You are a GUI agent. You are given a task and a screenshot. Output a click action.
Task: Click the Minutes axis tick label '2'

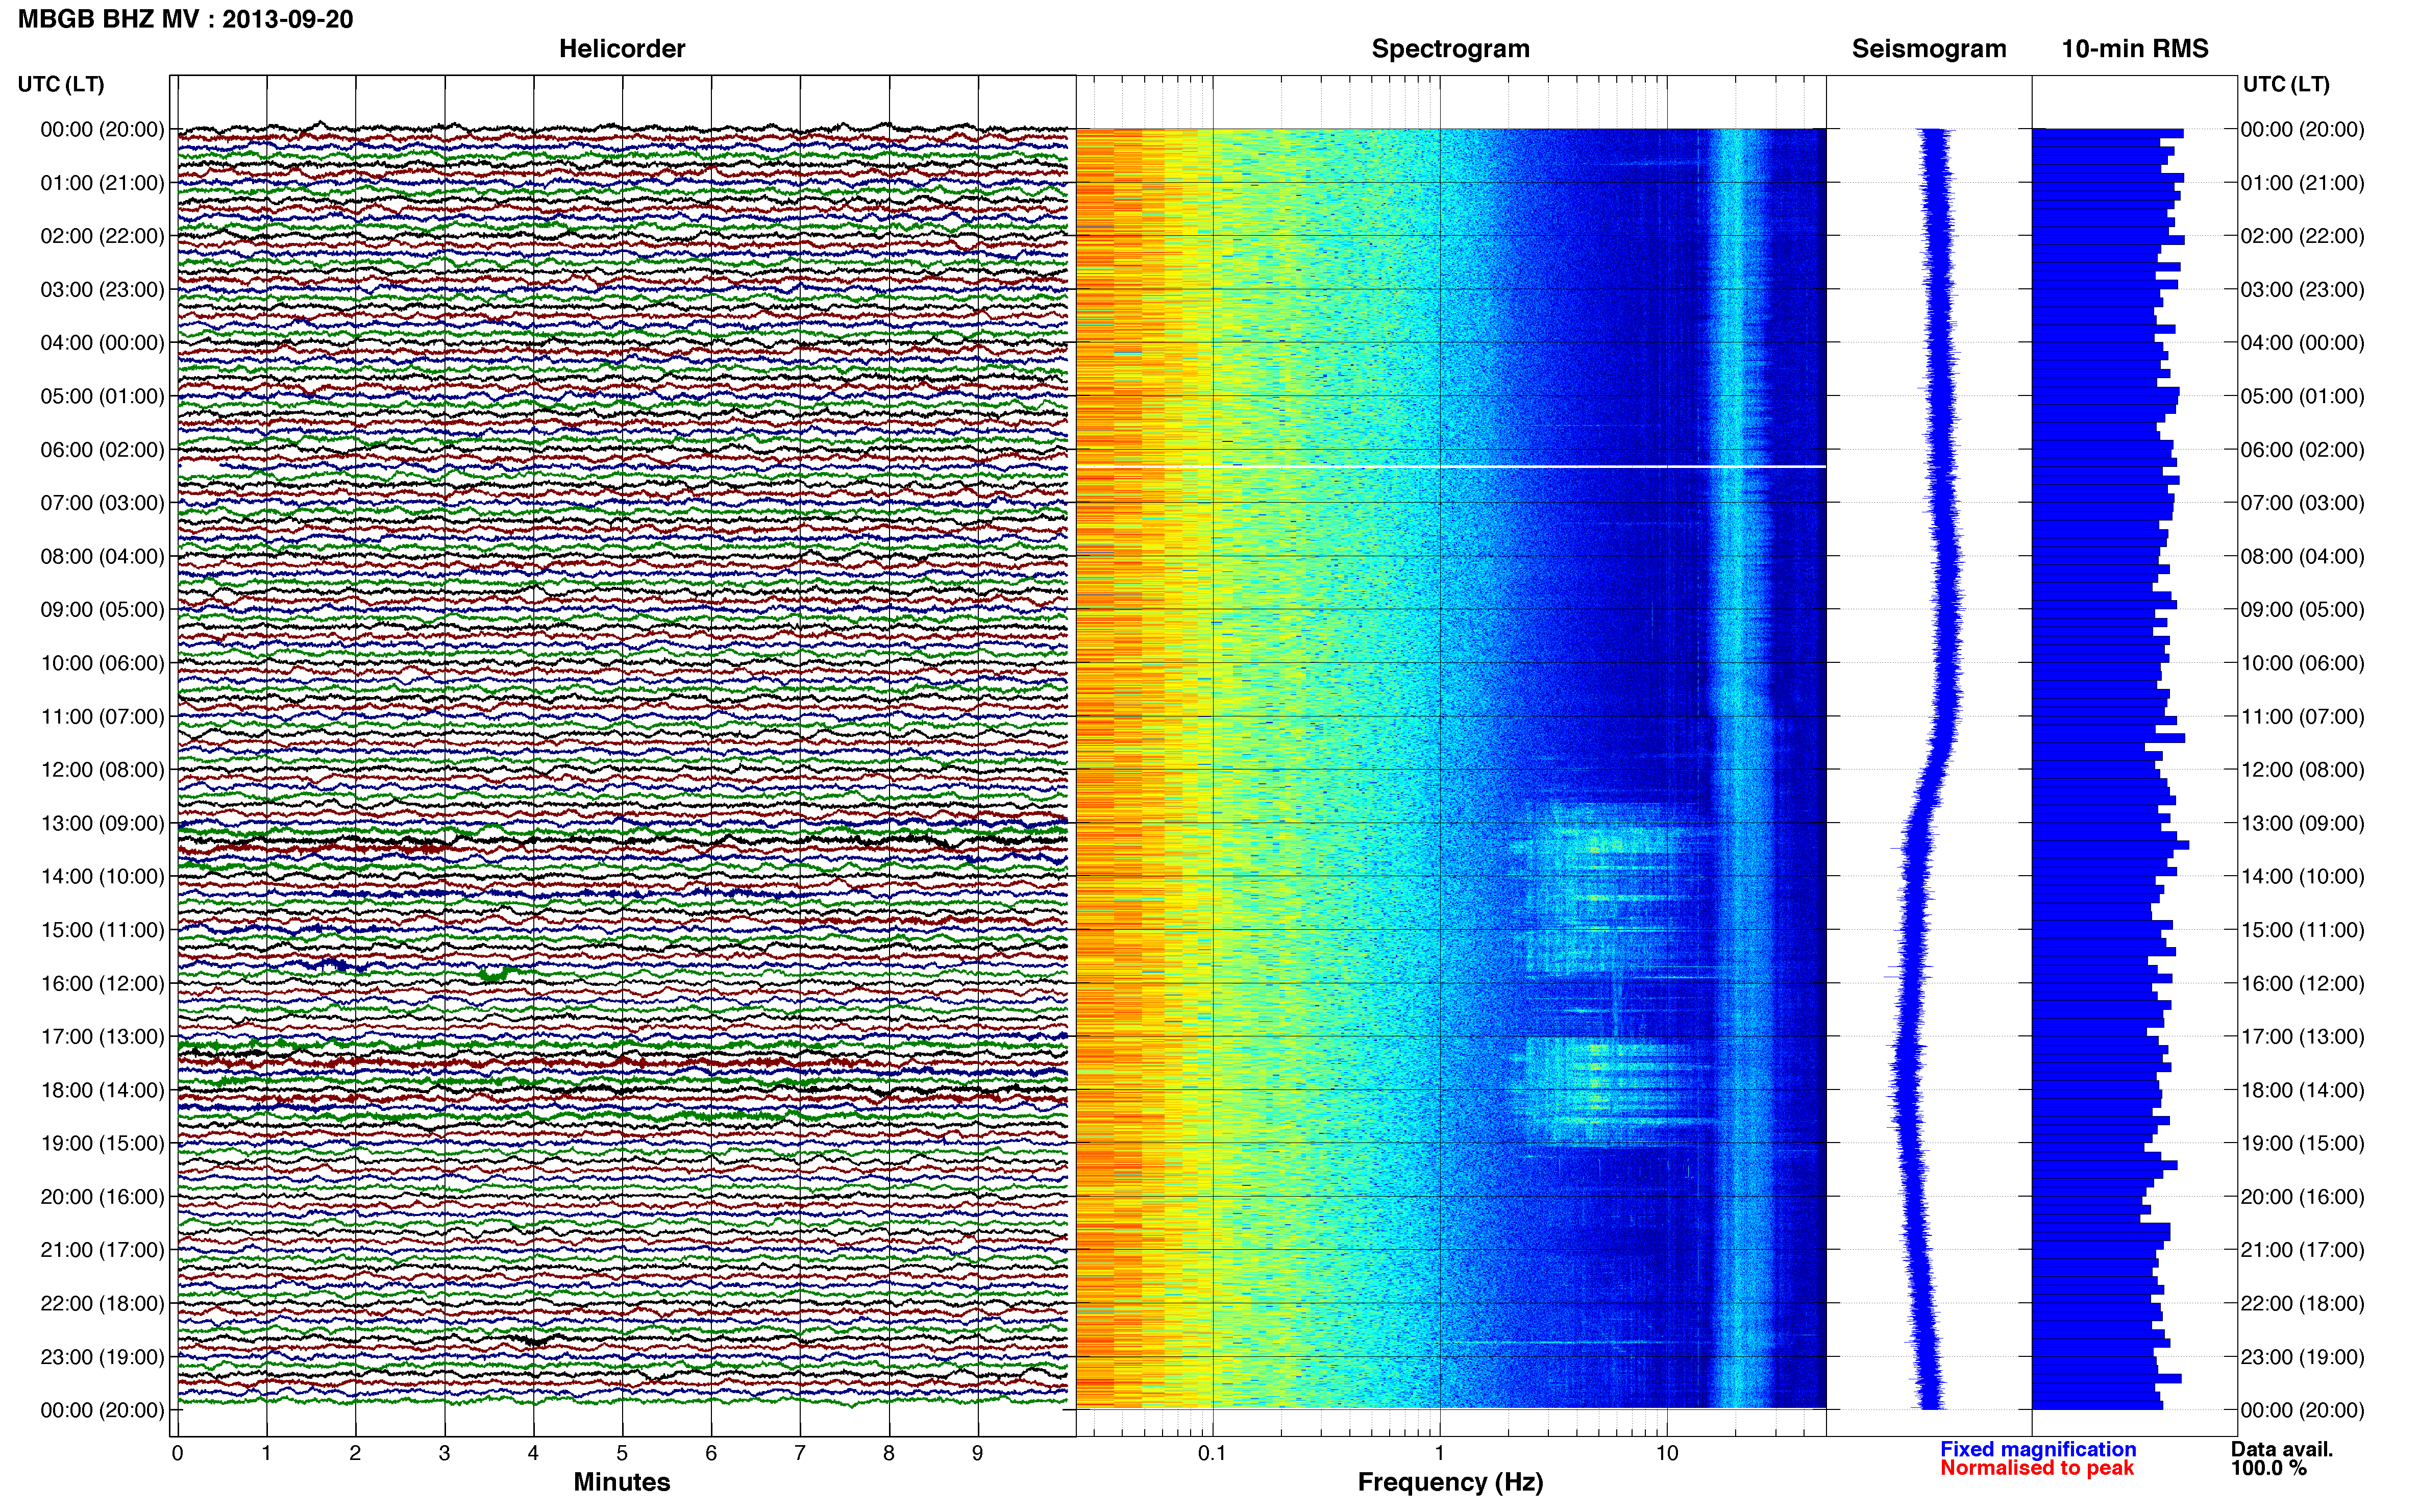(x=355, y=1453)
